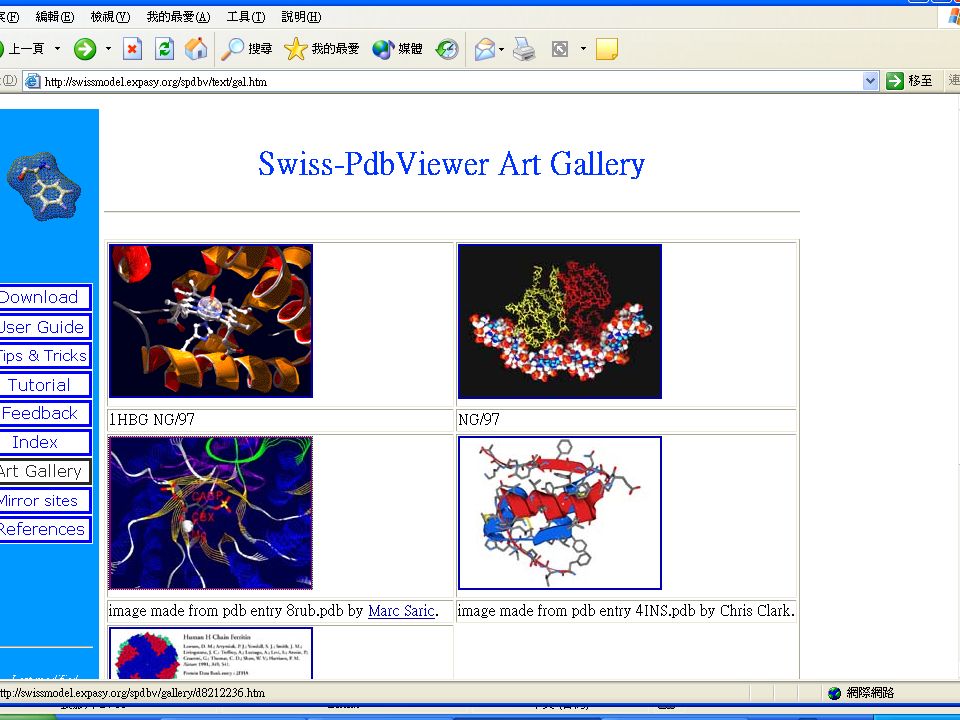This screenshot has height=720, width=960.
Task: Click the green Go arrow button
Action: tap(894, 81)
